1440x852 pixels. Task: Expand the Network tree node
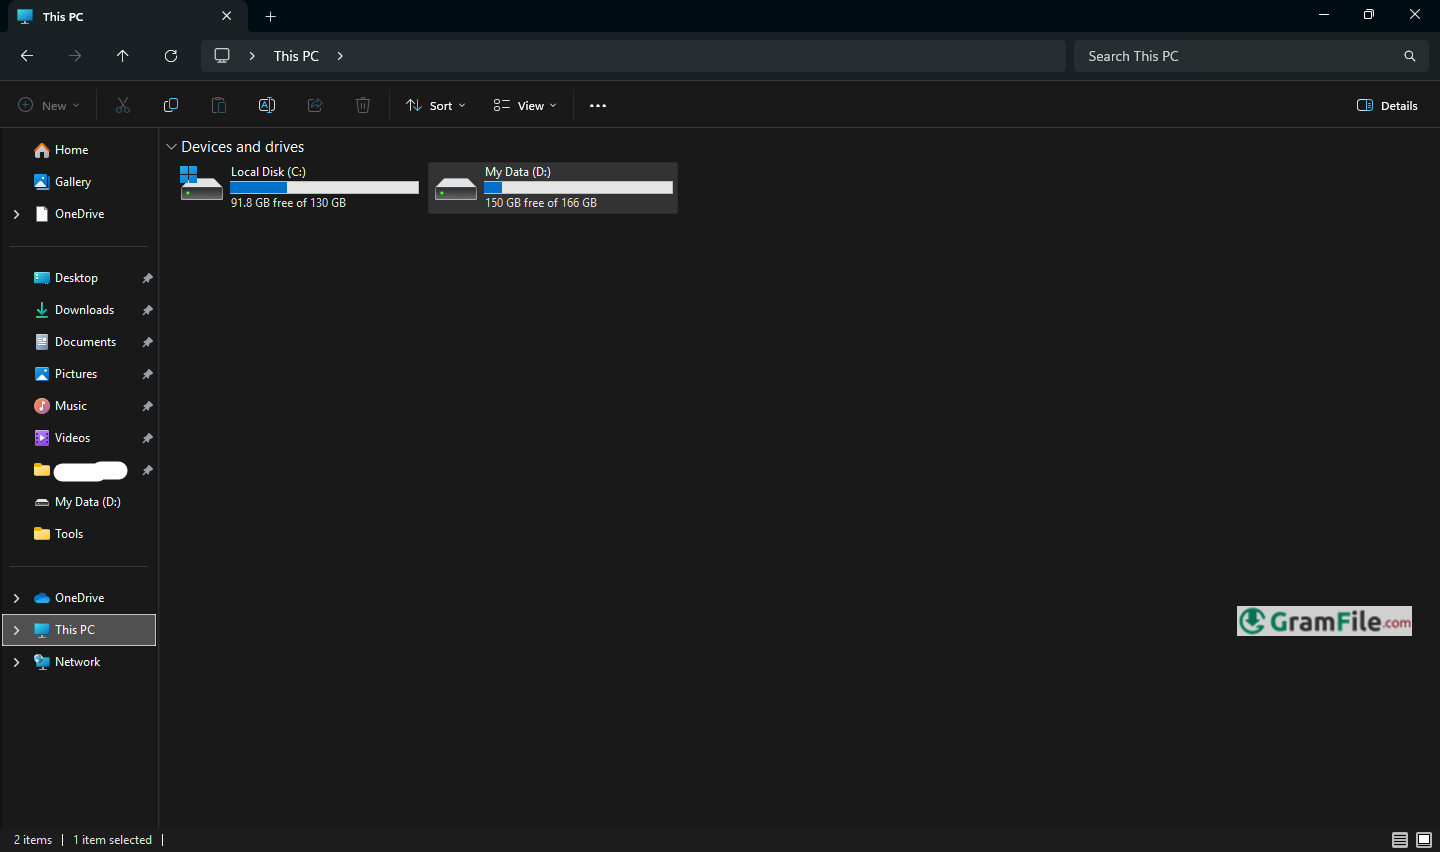point(16,662)
